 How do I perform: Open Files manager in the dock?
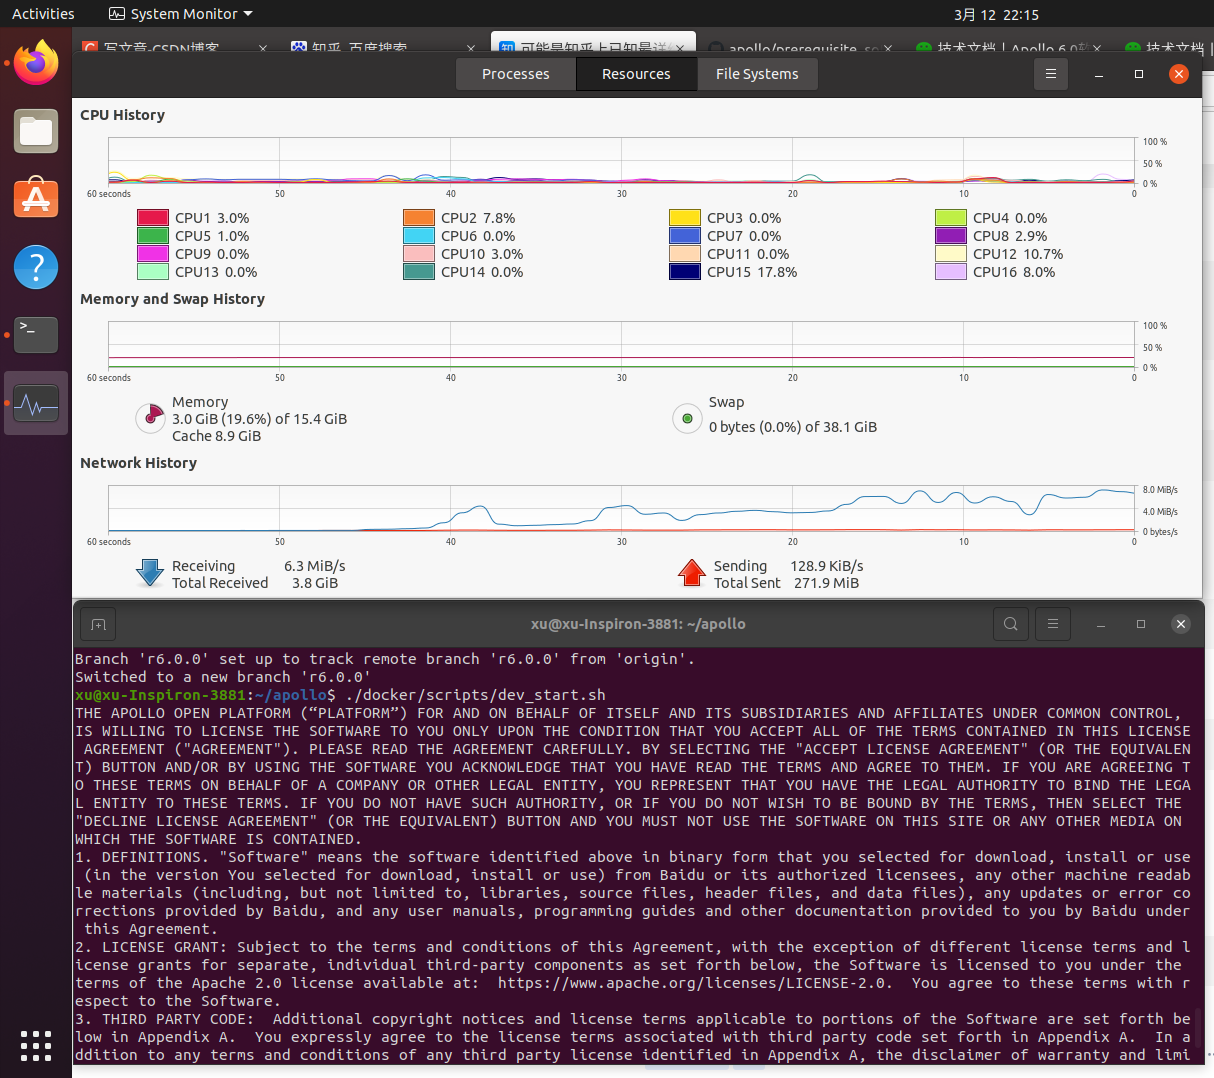click(36, 131)
